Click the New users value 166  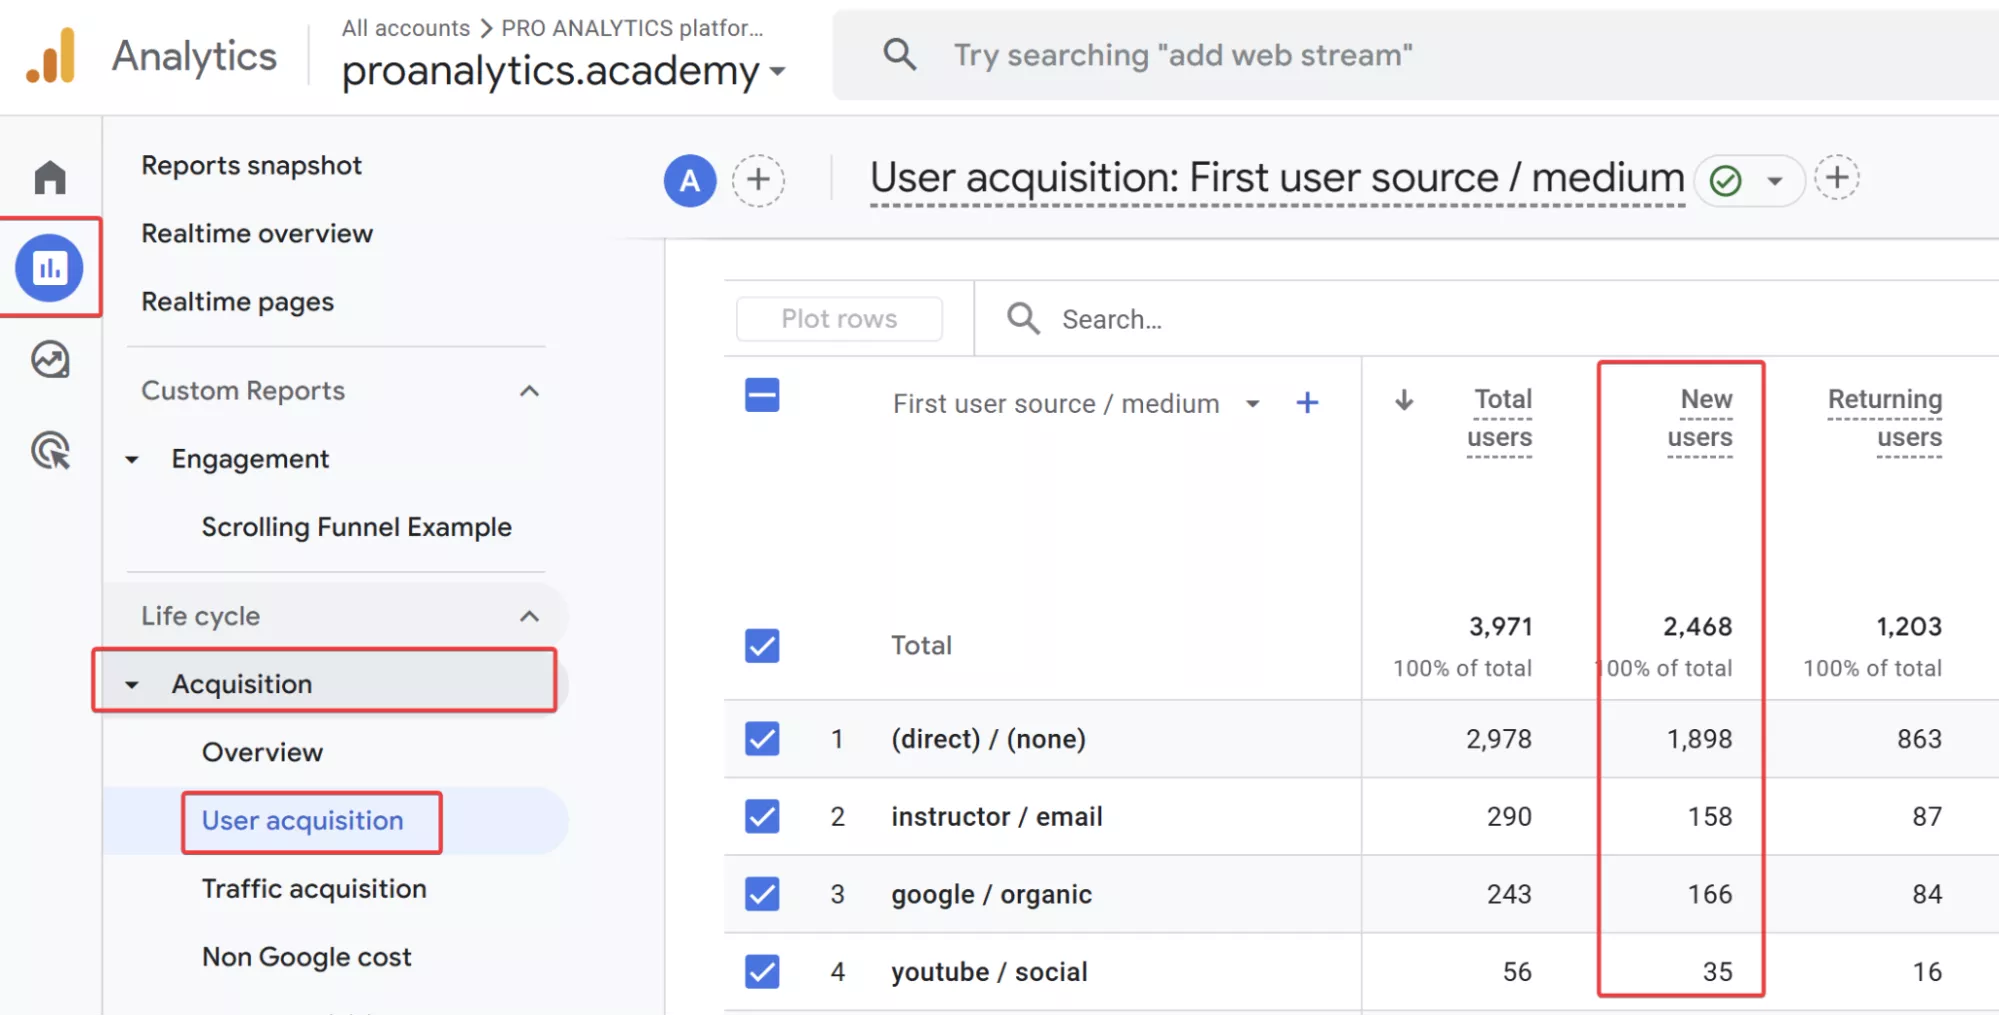[1710, 894]
